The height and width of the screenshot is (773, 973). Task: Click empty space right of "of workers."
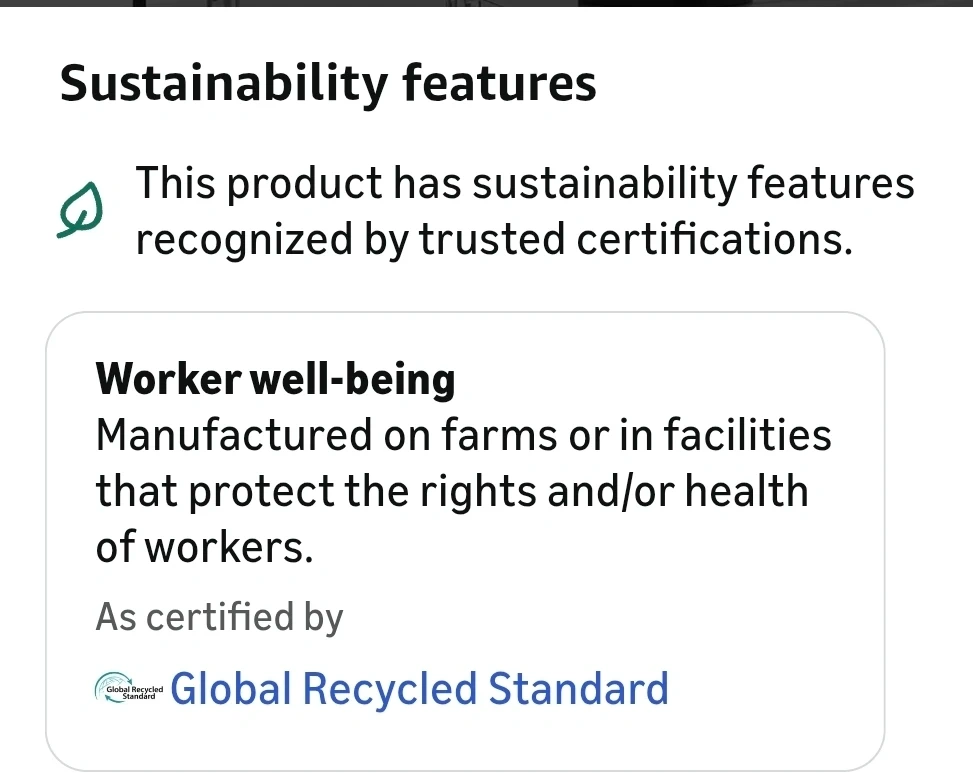click(x=600, y=547)
